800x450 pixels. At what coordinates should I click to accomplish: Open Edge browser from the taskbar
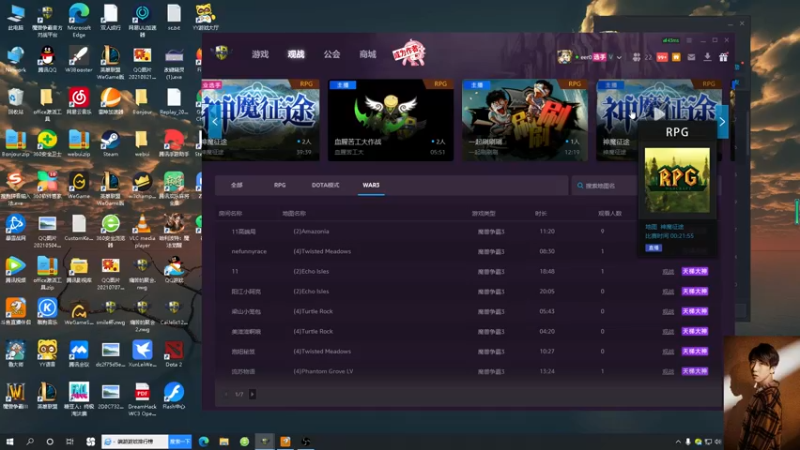204,442
